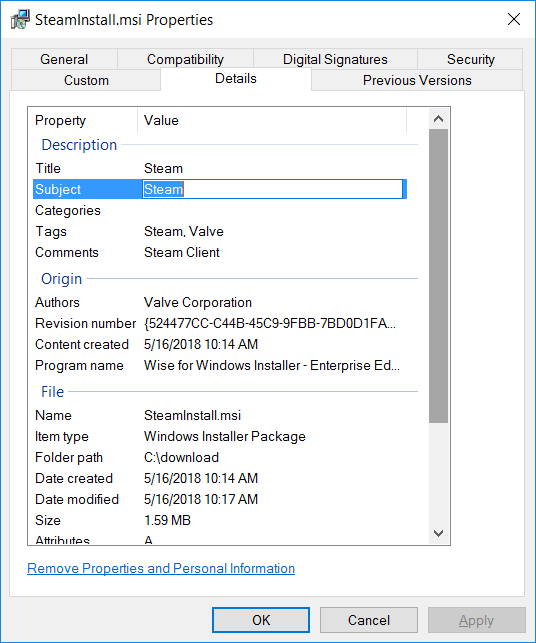Click the scrollbar track below the thumb
The image size is (536, 643).
[438, 472]
